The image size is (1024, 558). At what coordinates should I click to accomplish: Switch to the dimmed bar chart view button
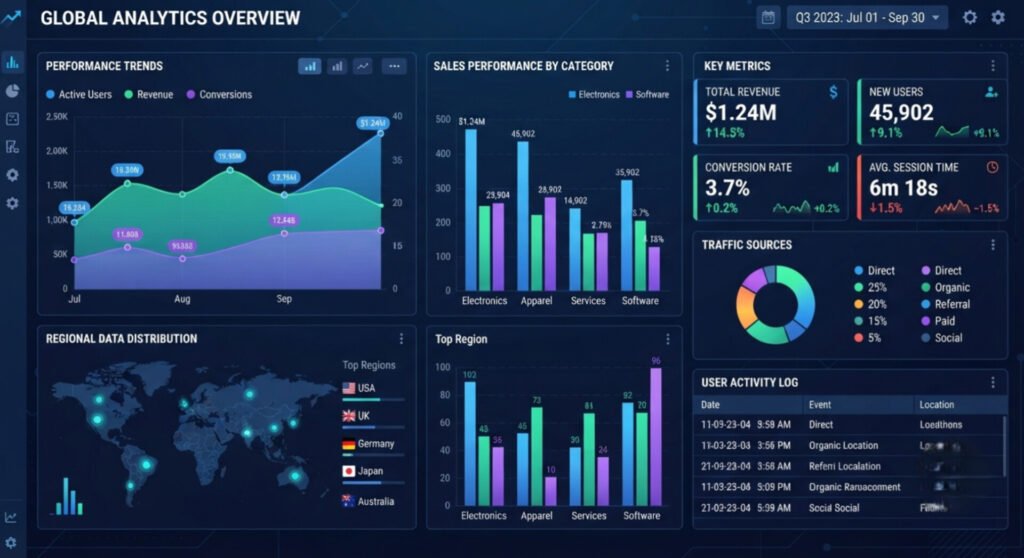(336, 66)
